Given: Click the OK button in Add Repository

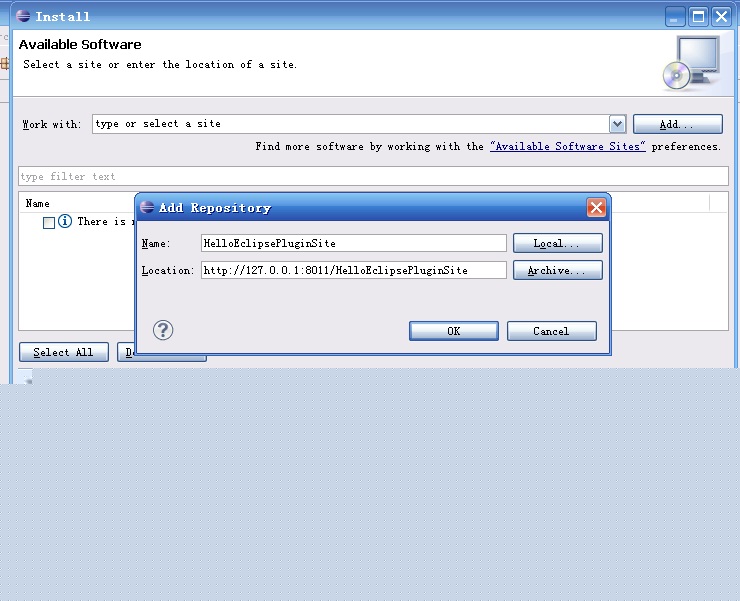Looking at the screenshot, I should [454, 331].
